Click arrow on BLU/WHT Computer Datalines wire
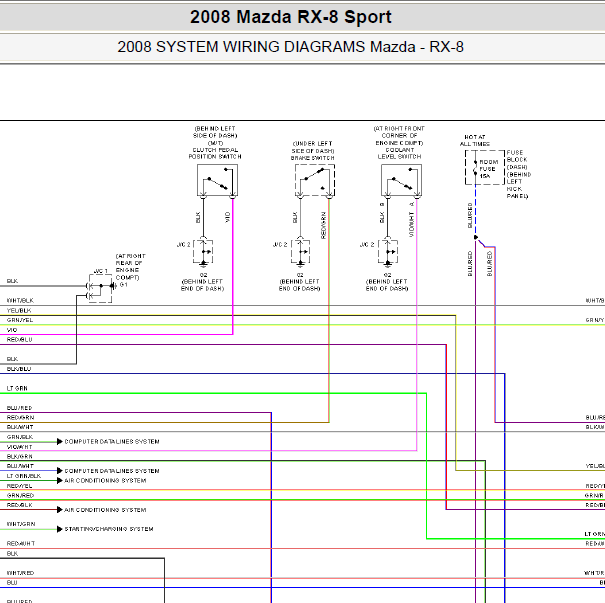Image resolution: width=605 pixels, height=603 pixels. 60,471
